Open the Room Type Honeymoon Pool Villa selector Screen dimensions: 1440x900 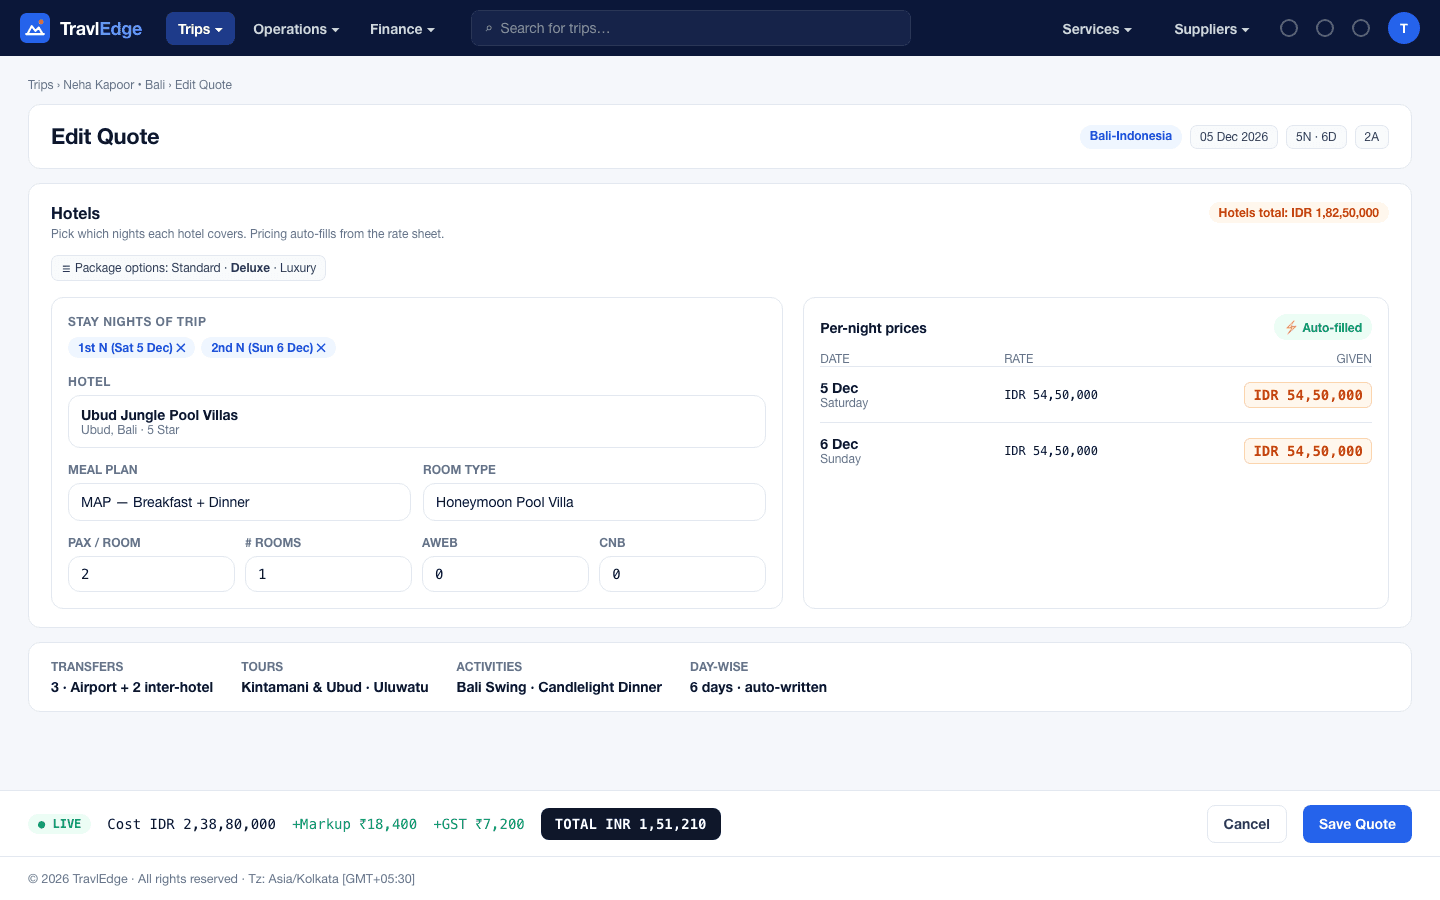pyautogui.click(x=594, y=502)
